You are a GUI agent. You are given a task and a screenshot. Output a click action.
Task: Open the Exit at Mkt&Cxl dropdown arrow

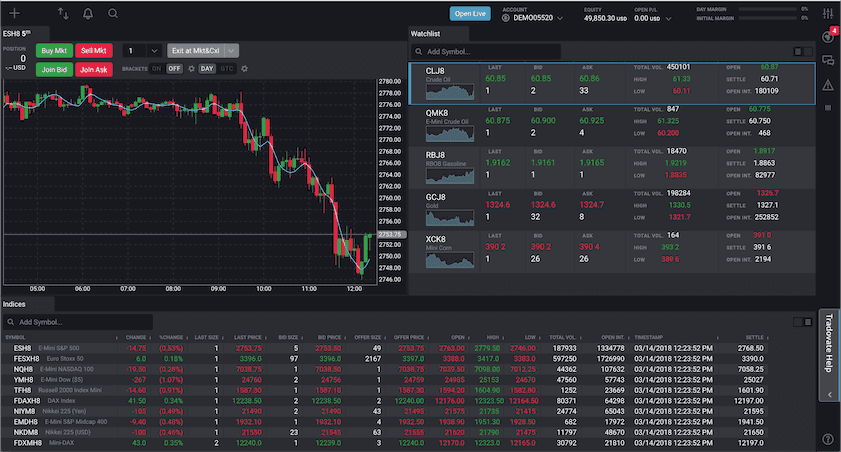pos(232,50)
